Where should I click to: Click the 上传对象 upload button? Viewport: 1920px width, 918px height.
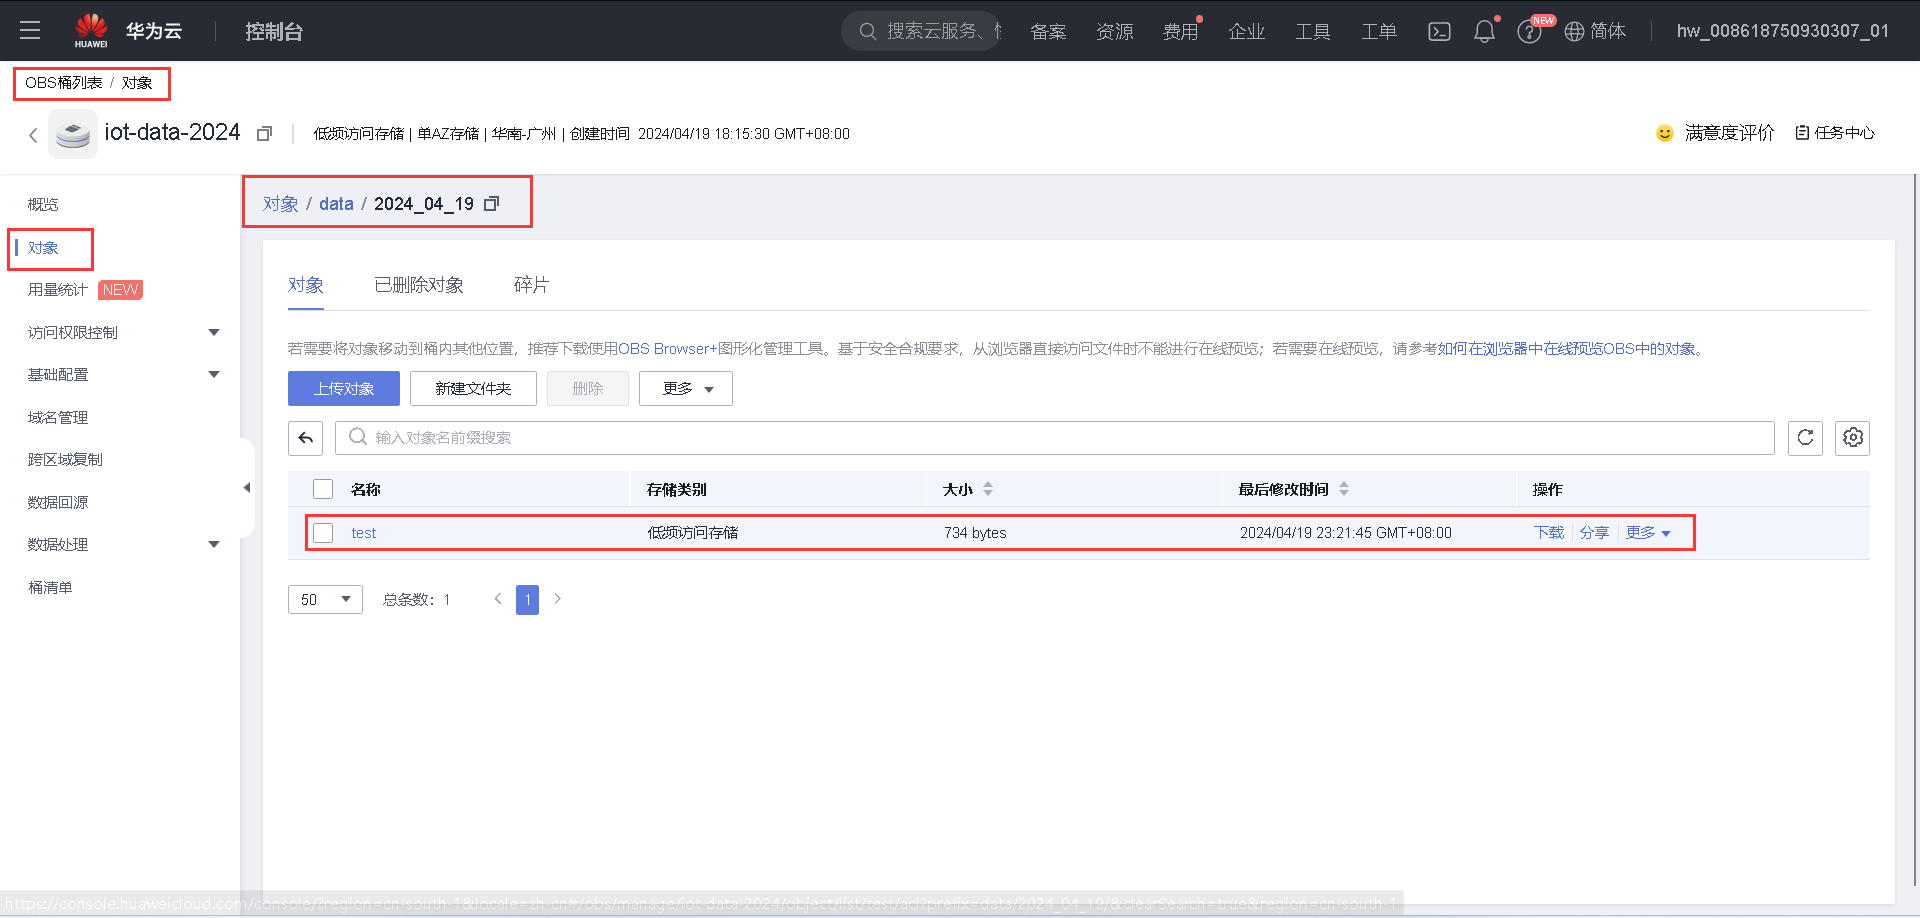click(x=343, y=388)
